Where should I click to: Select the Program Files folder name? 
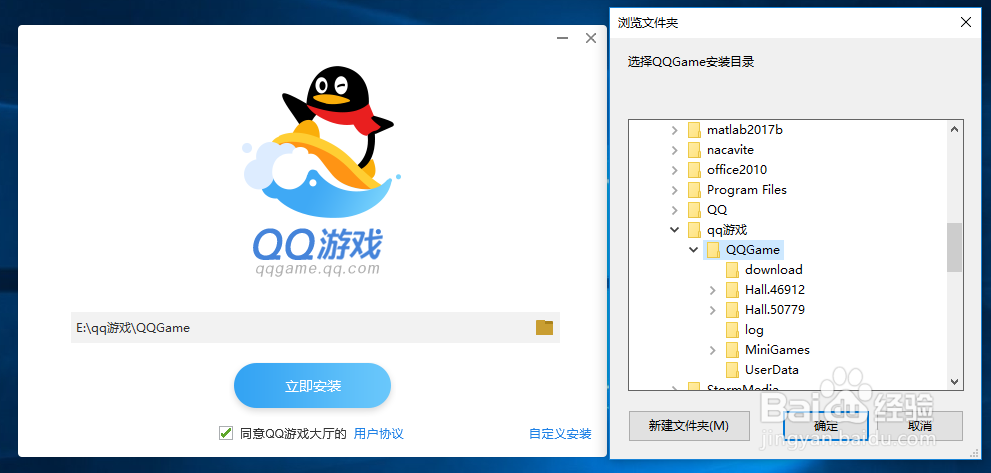click(x=746, y=190)
